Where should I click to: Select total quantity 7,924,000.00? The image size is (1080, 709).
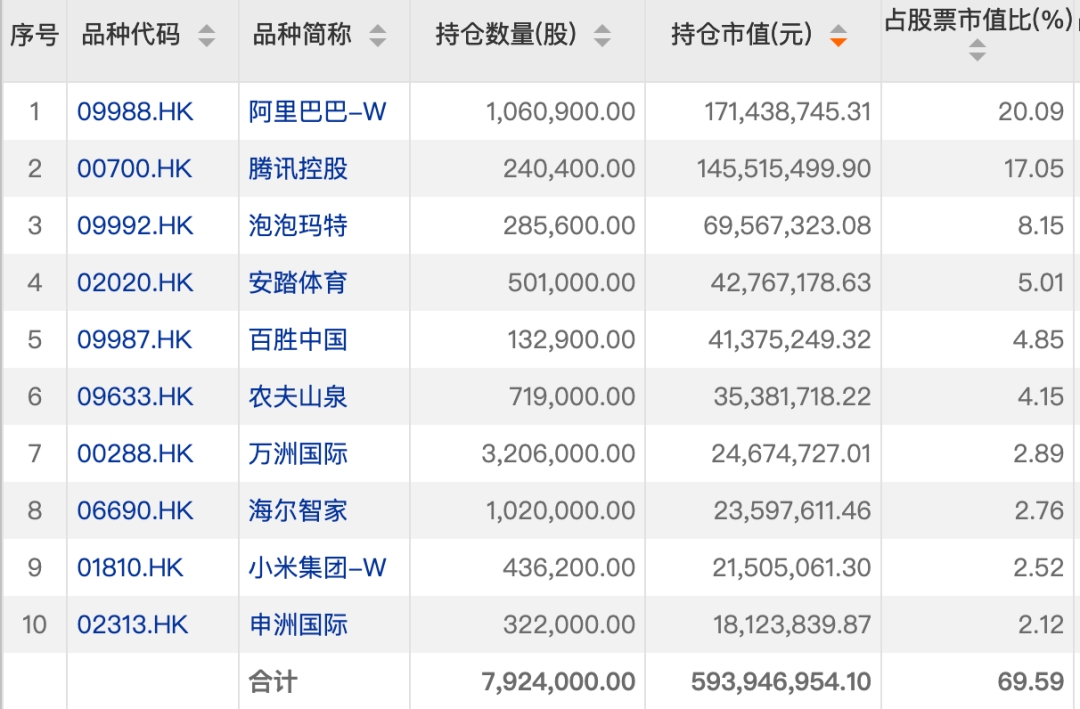point(559,682)
